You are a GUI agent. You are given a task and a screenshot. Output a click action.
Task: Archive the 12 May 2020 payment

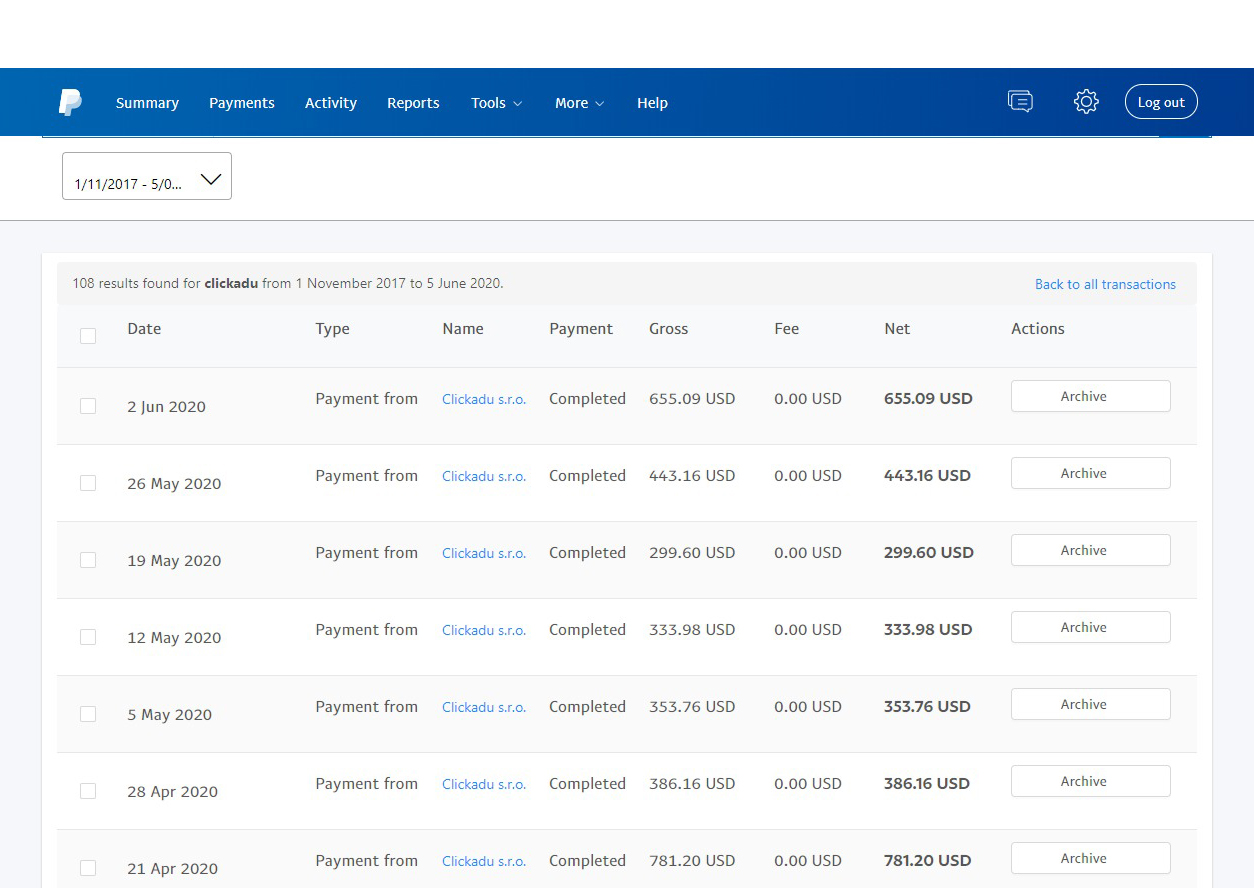click(1091, 627)
